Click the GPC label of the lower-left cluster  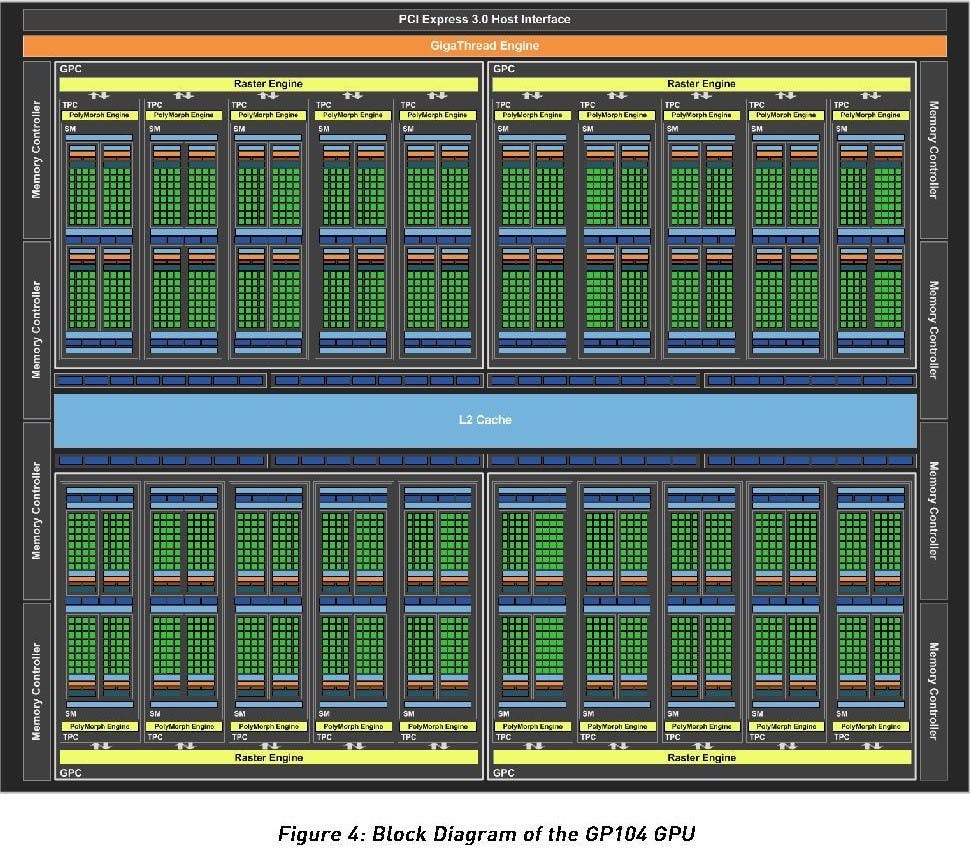pyautogui.click(x=71, y=773)
